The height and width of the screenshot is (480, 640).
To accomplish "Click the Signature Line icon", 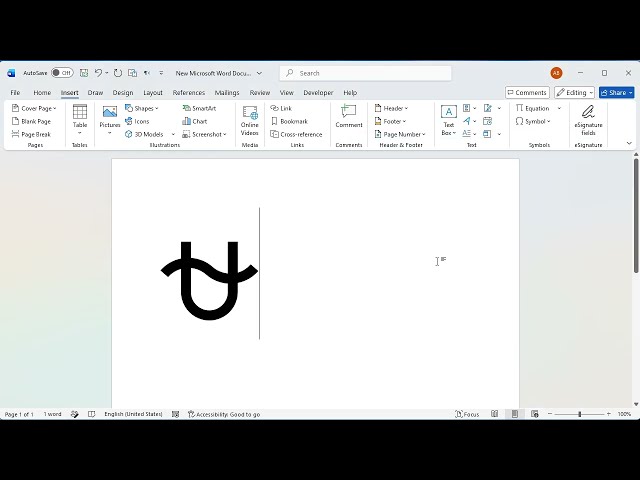I will [488, 108].
